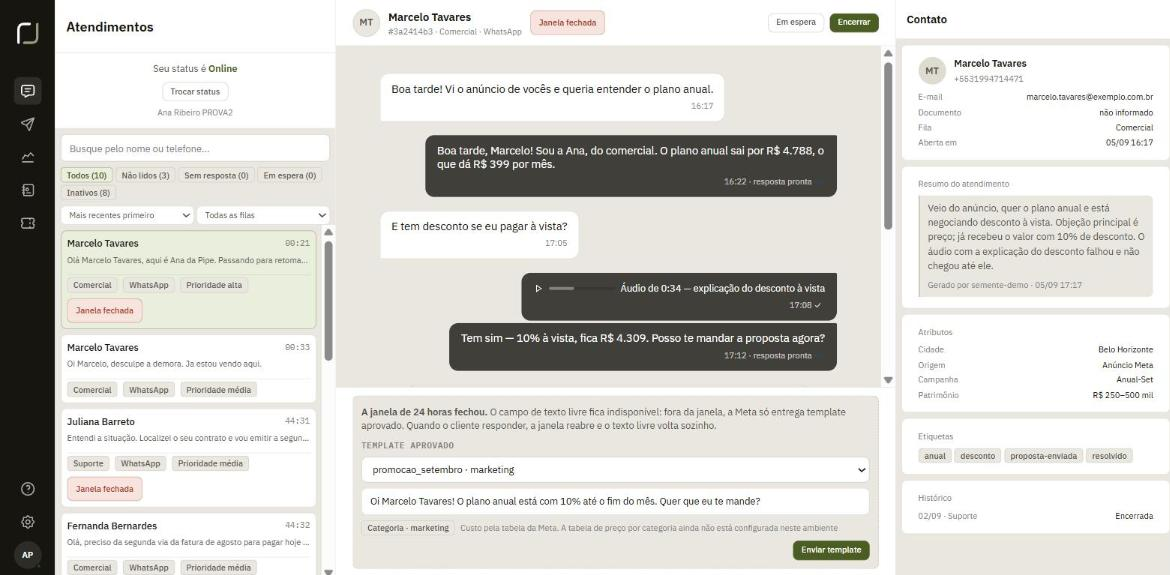The width and height of the screenshot is (1170, 575).
Task: Open the paper plane campaigns icon
Action: pyautogui.click(x=28, y=124)
